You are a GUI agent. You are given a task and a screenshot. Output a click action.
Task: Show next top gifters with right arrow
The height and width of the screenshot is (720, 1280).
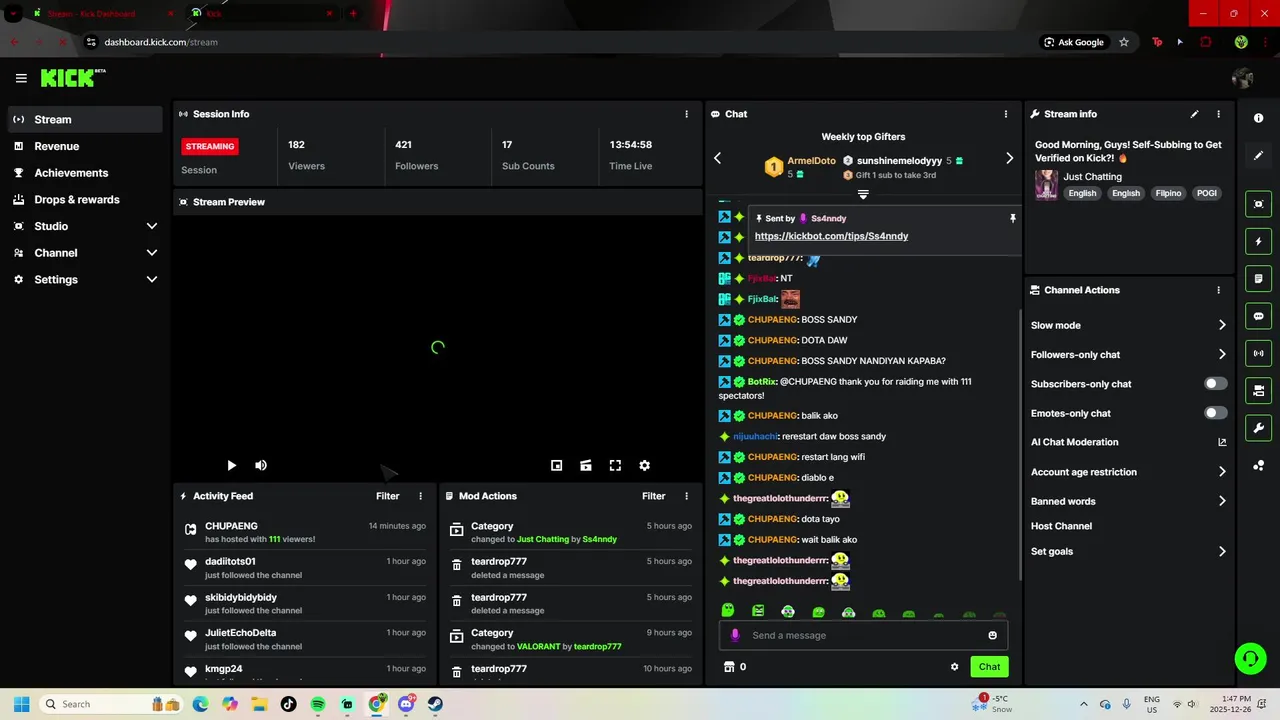[1009, 158]
